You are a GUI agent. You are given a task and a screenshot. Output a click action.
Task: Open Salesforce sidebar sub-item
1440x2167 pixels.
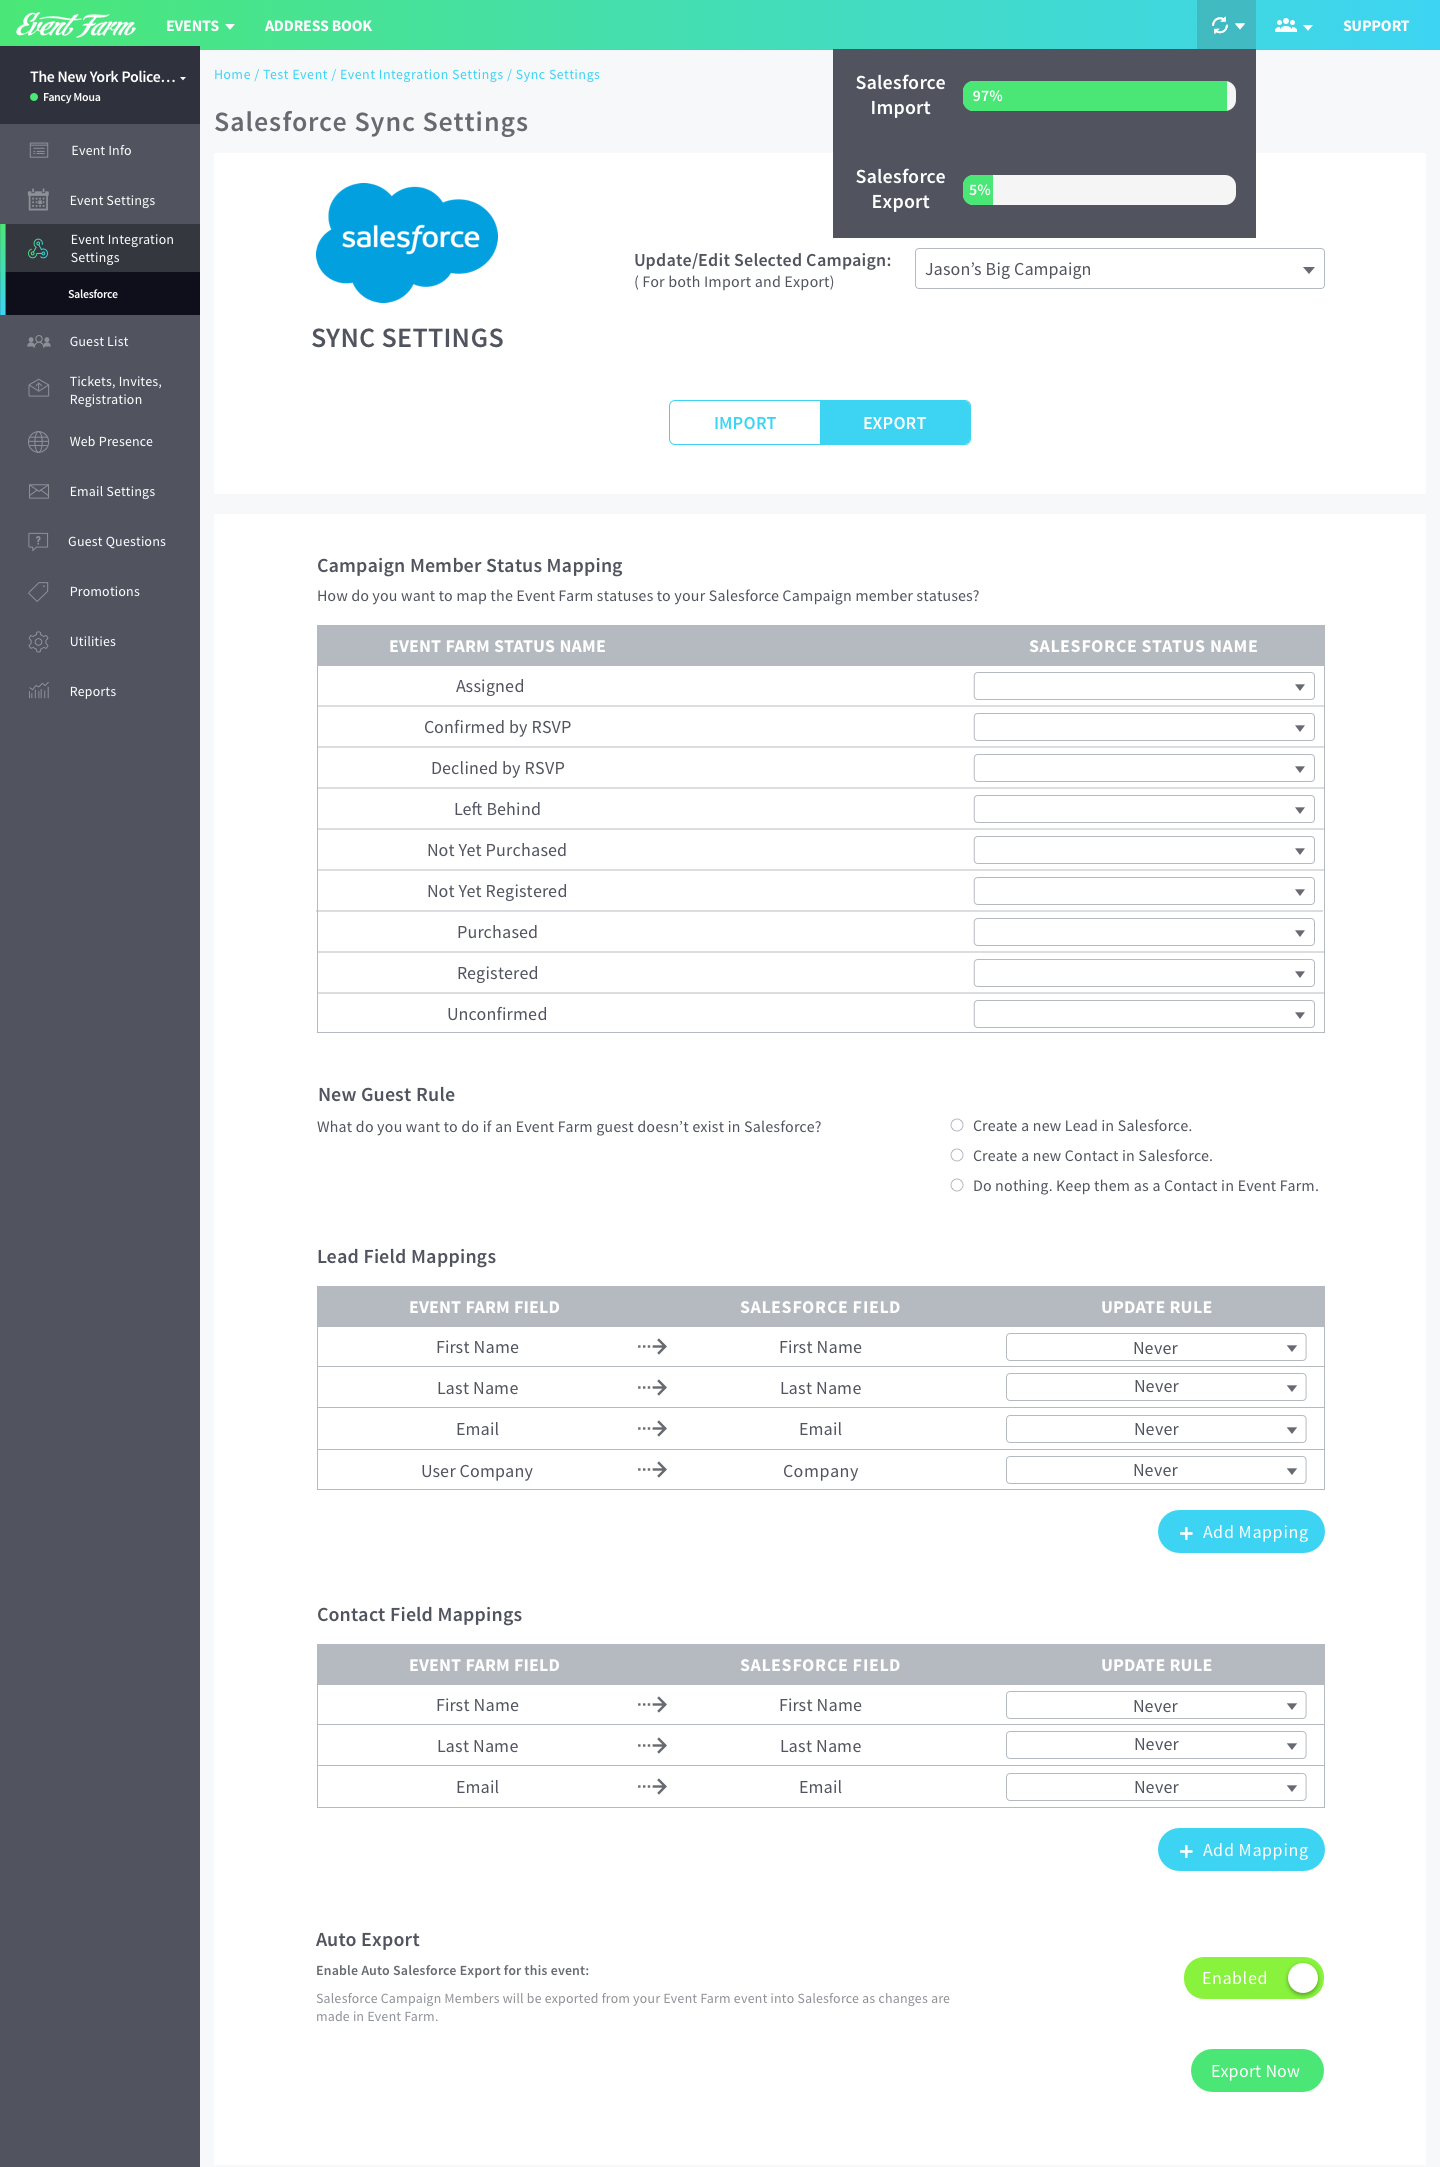[93, 294]
